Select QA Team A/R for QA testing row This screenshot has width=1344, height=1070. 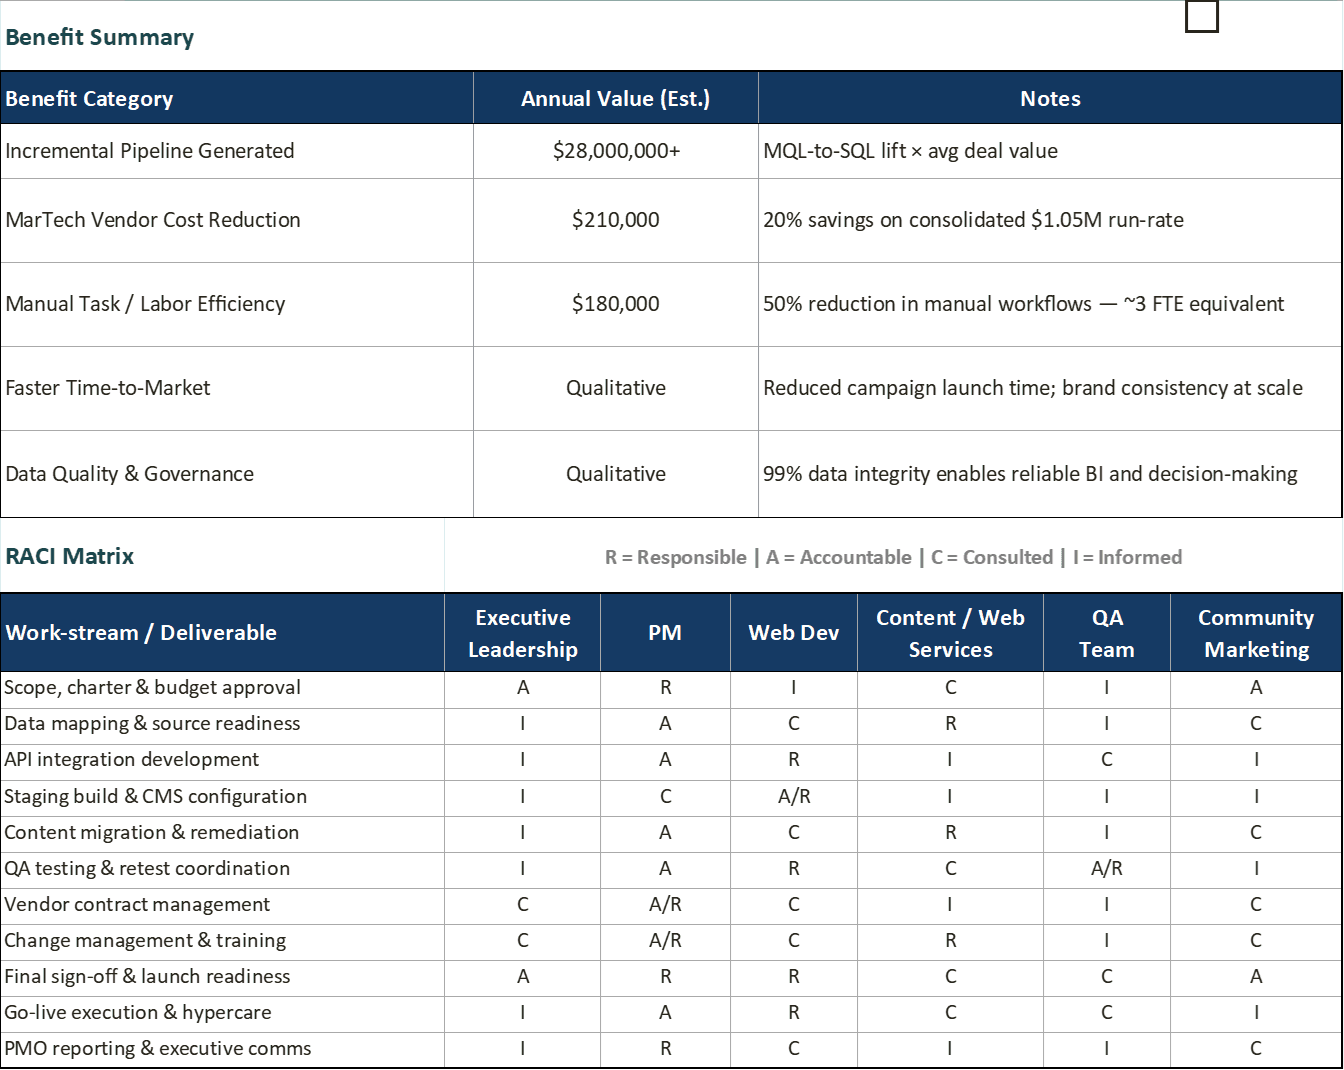coord(1107,869)
